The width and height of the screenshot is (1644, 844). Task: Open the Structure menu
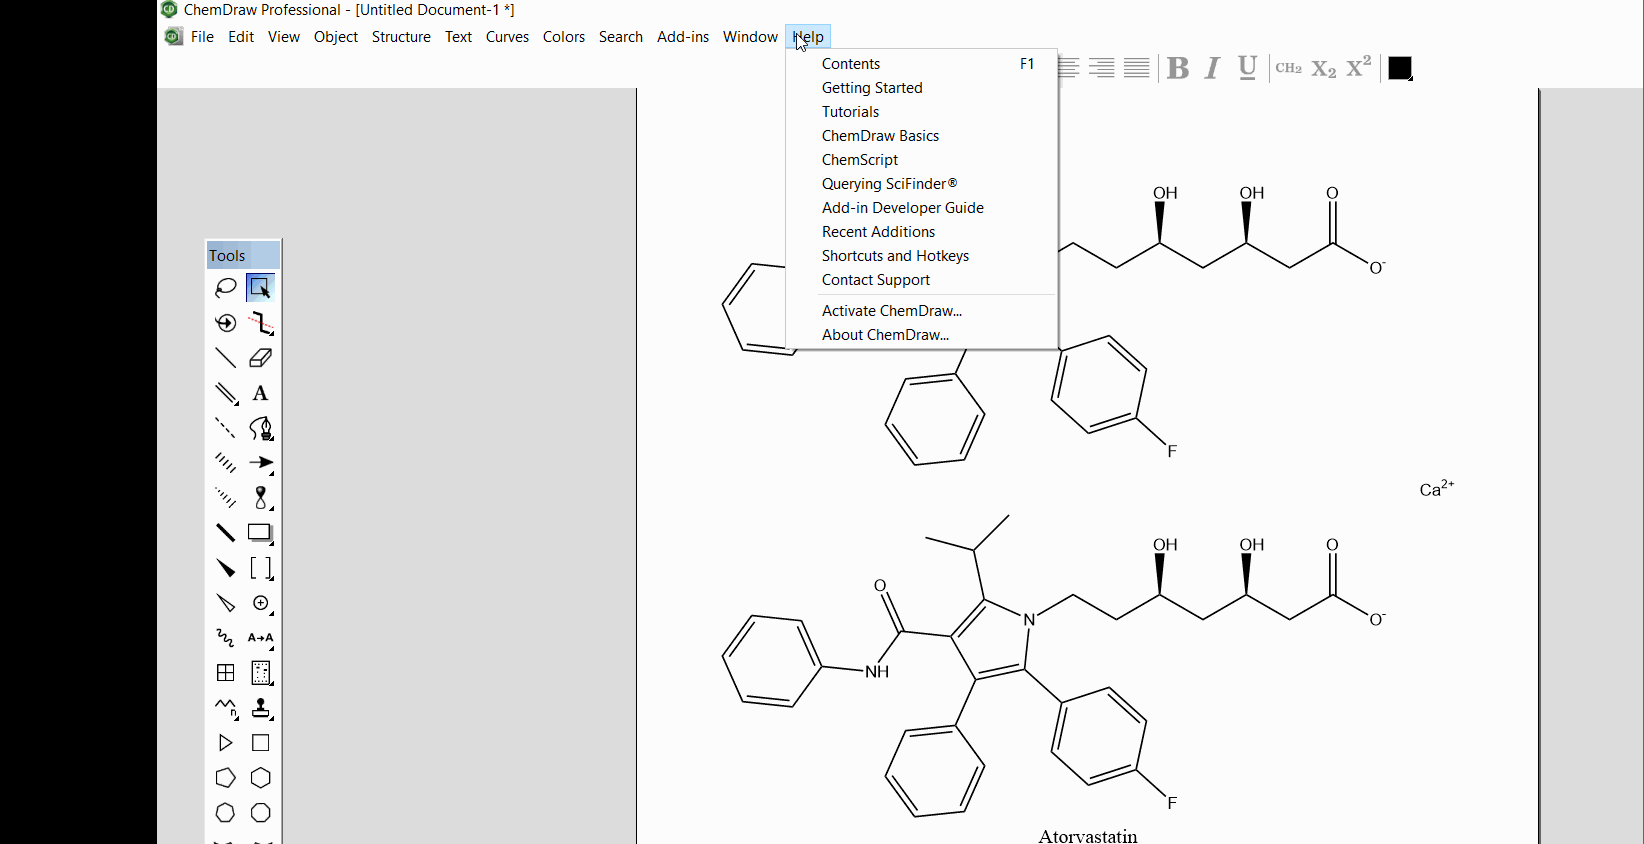pyautogui.click(x=401, y=37)
